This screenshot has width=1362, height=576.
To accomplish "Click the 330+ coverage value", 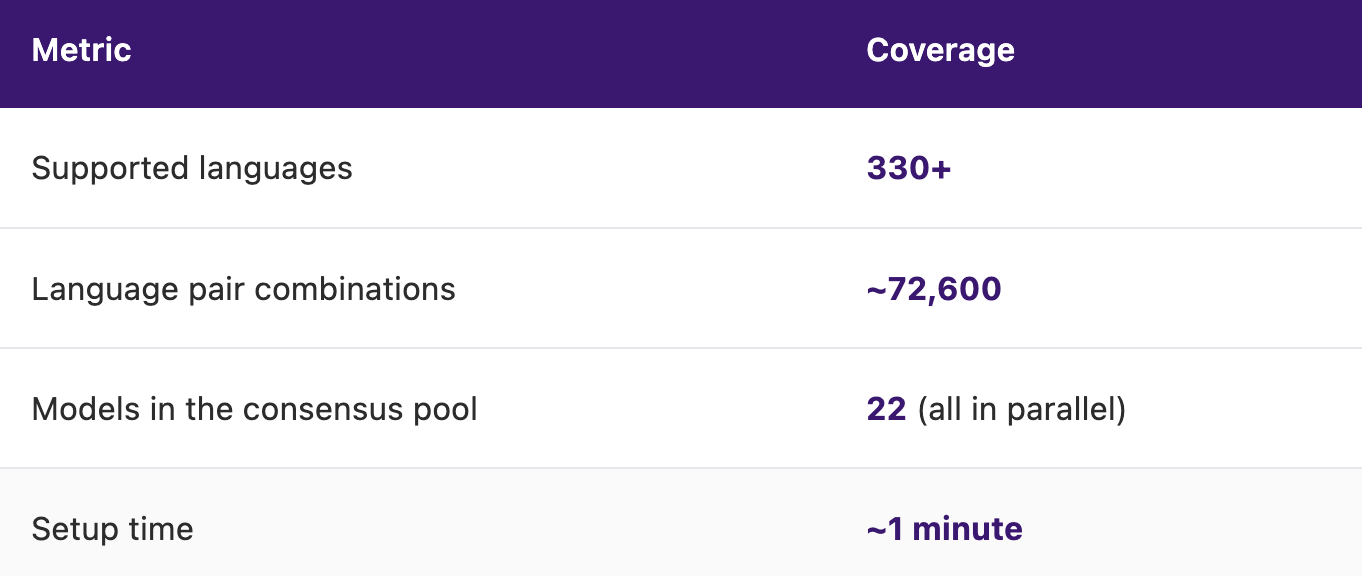I will tap(909, 168).
